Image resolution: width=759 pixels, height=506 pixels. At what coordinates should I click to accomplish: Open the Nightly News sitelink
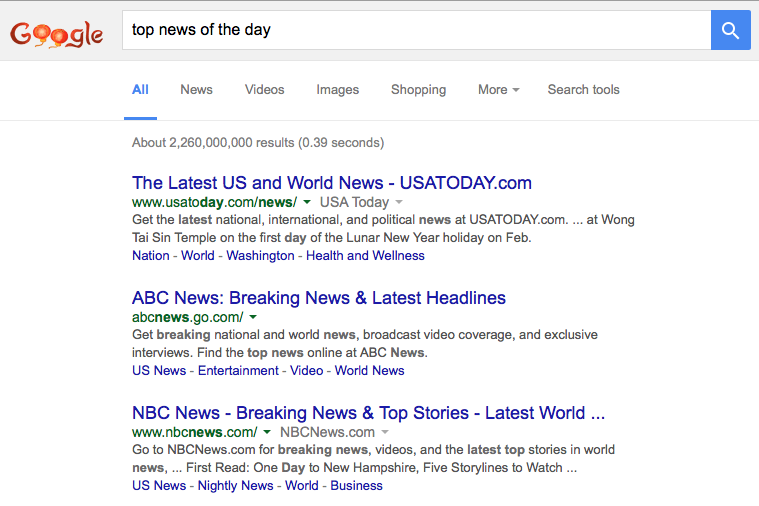tap(236, 485)
